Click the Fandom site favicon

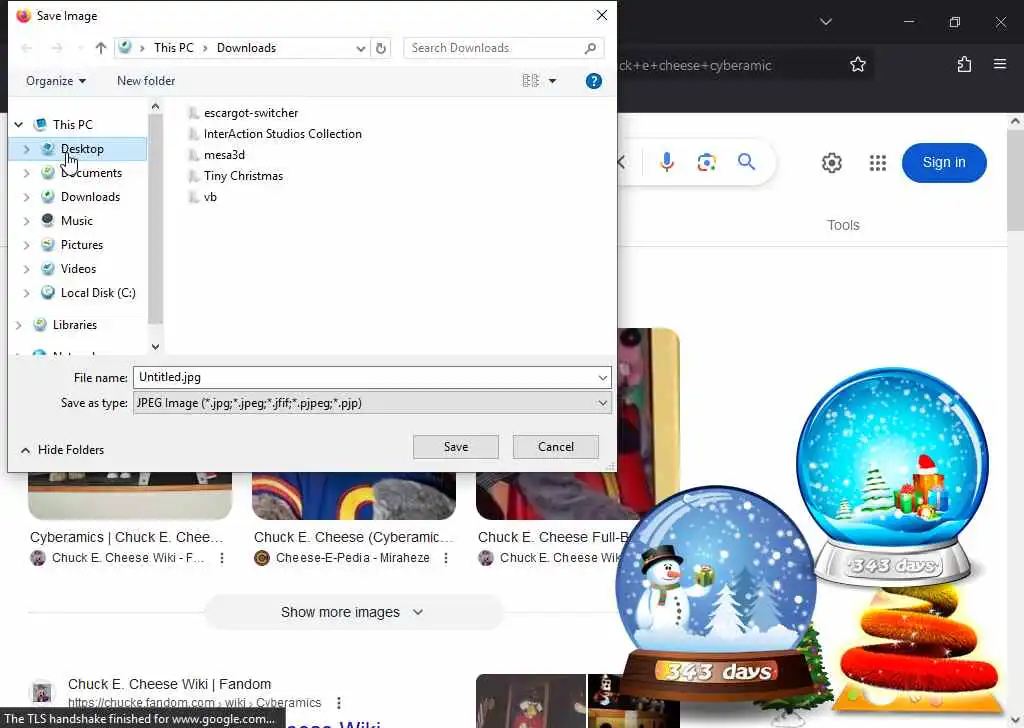pyautogui.click(x=42, y=691)
